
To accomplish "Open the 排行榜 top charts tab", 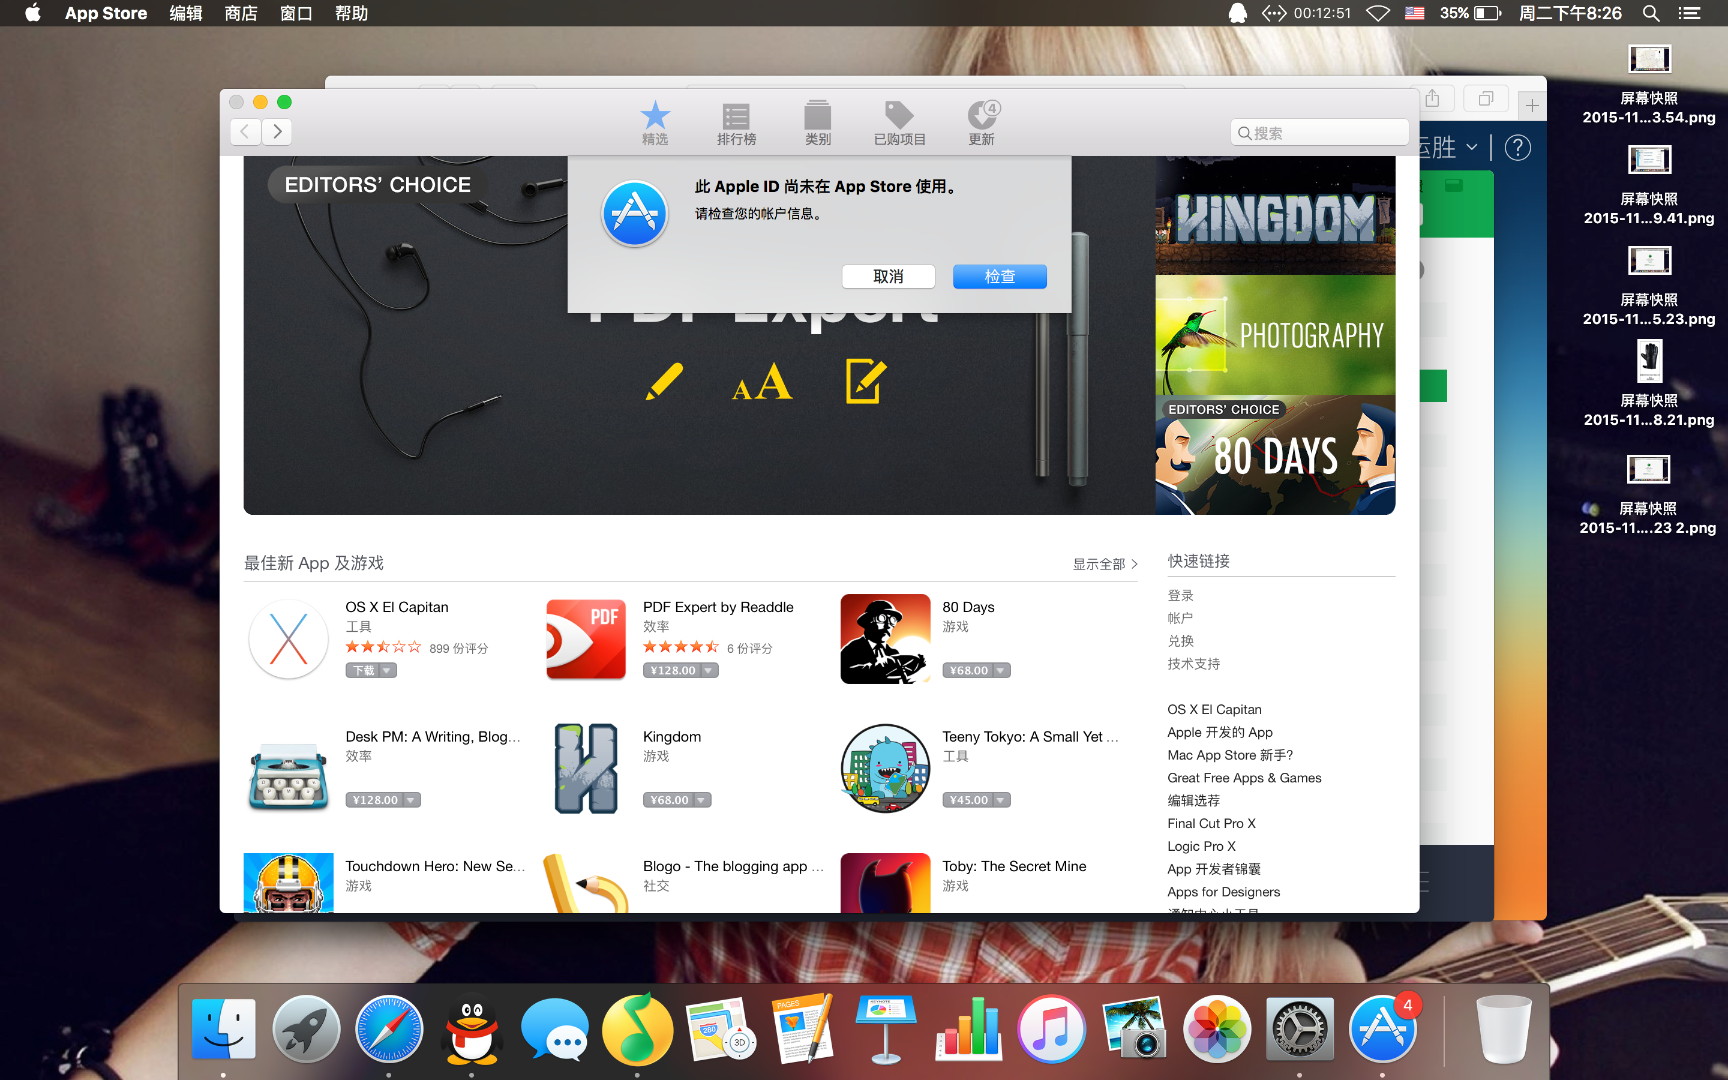I will [736, 123].
